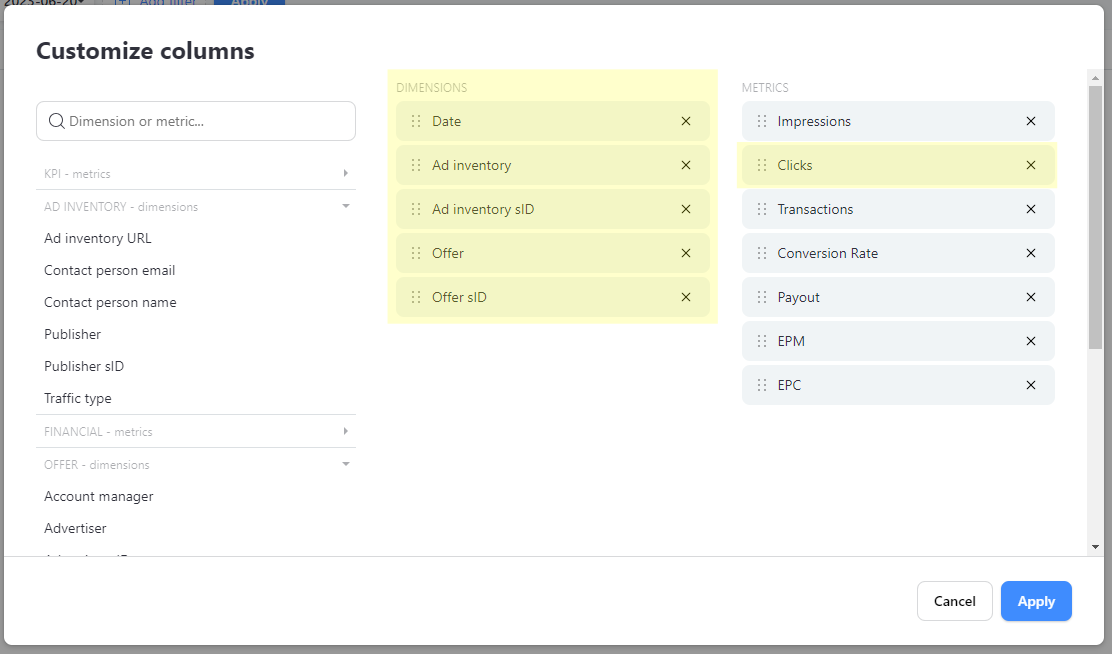Apply the customized columns
Screen dimensions: 1112x654
[x=1036, y=602]
